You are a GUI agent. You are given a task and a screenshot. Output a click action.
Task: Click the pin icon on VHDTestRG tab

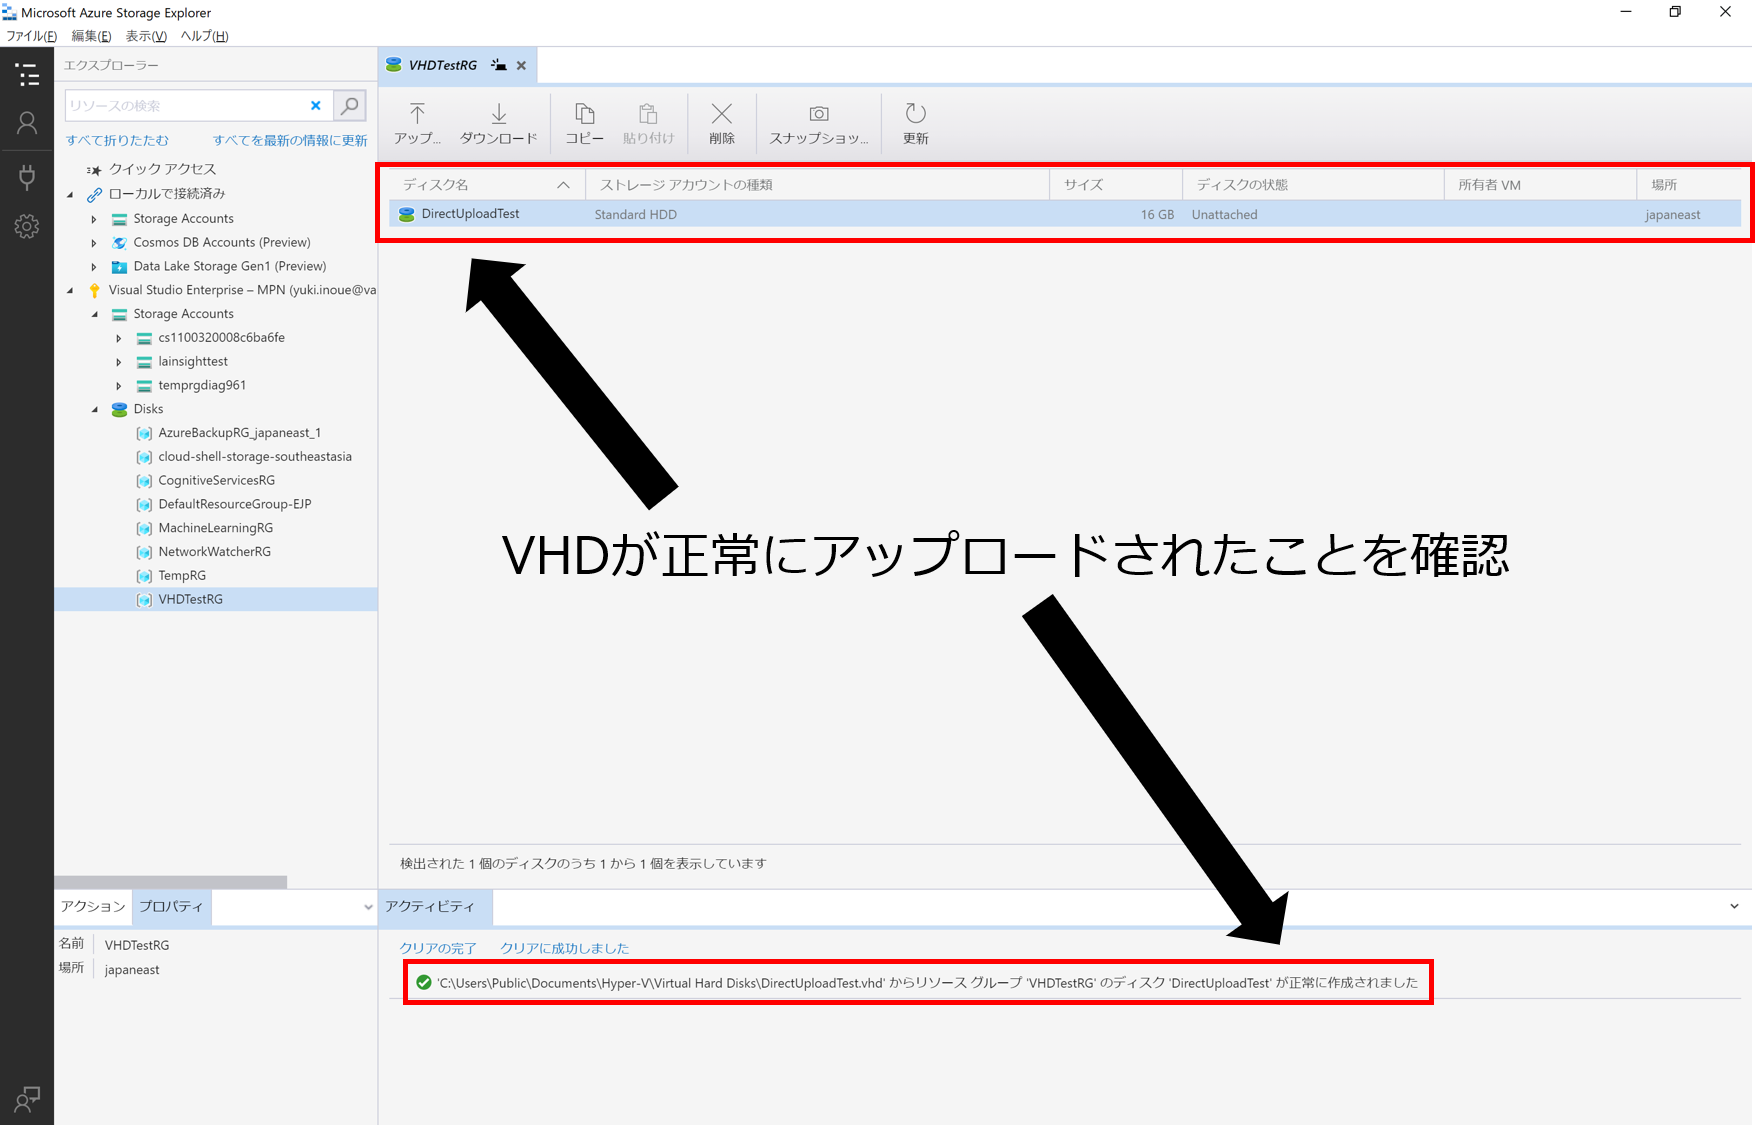(498, 65)
